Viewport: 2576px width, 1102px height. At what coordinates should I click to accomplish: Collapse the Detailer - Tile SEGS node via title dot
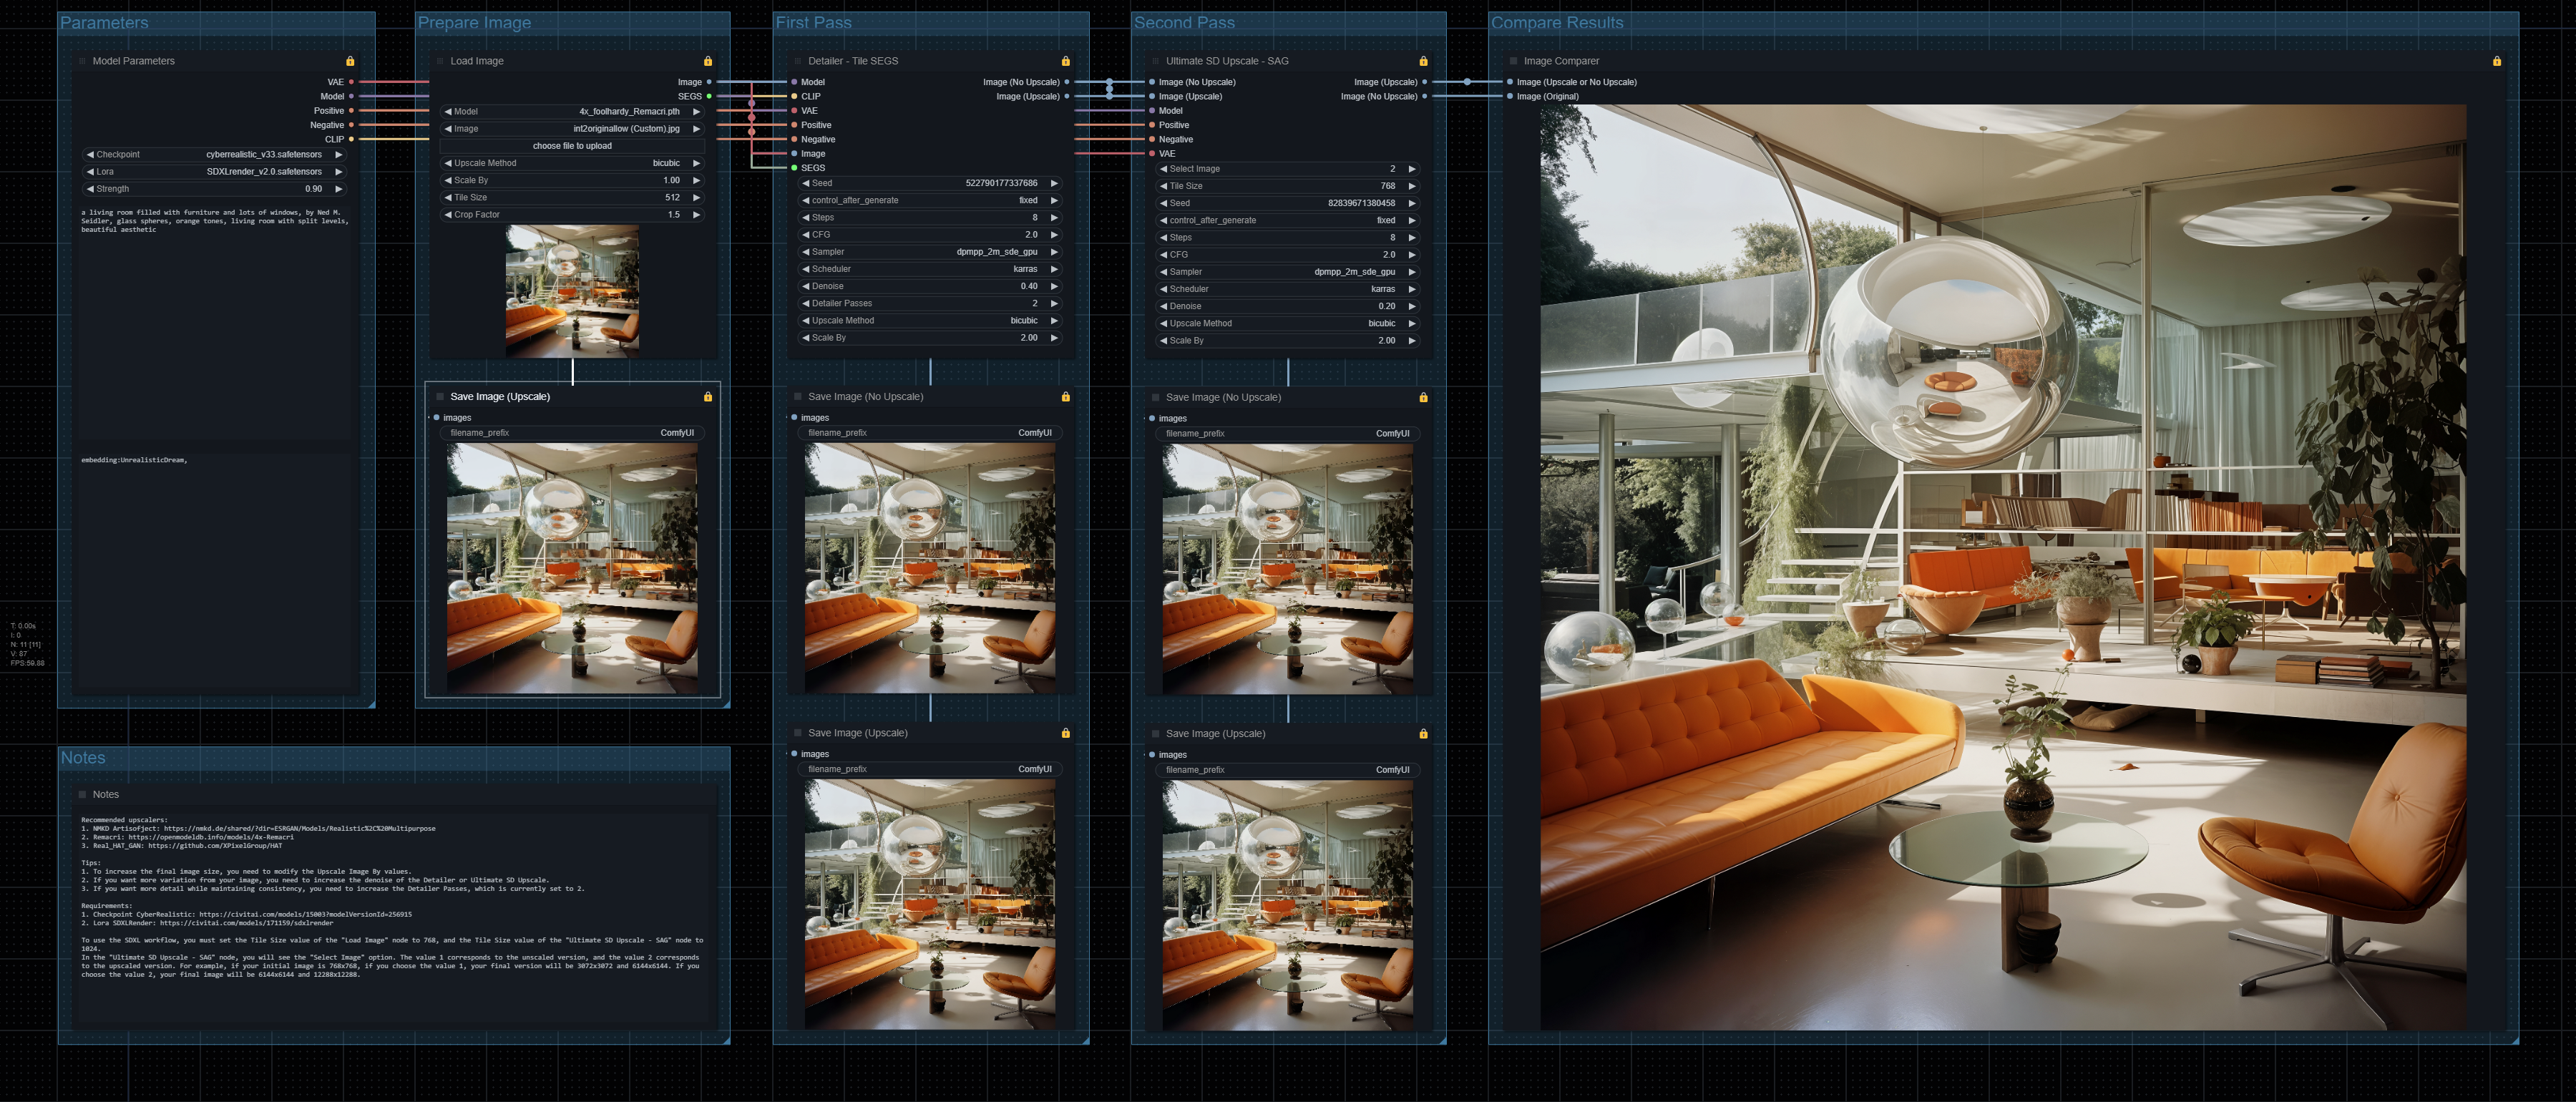[x=798, y=61]
